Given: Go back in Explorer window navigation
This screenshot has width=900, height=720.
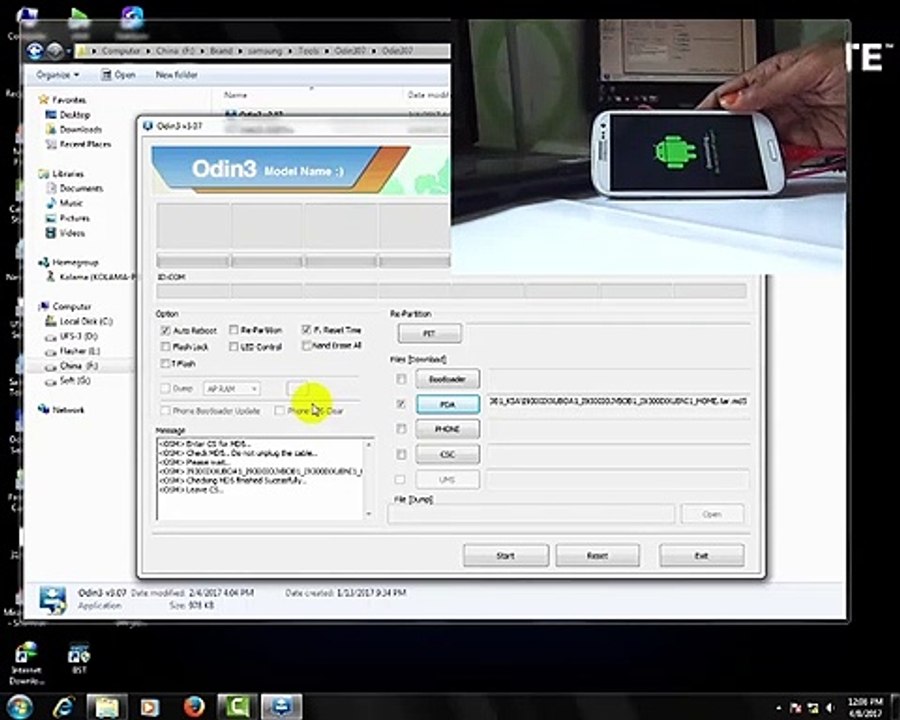Looking at the screenshot, I should 35,51.
